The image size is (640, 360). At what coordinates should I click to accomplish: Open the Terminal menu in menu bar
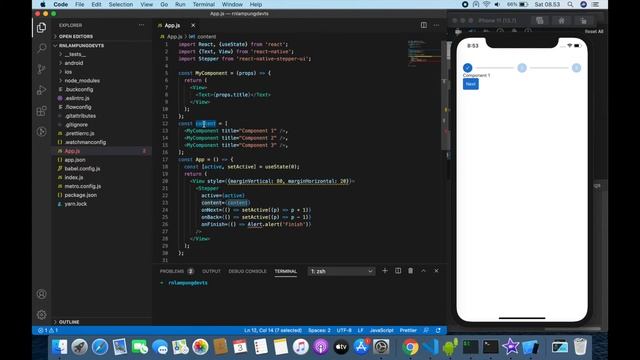(x=204, y=4)
